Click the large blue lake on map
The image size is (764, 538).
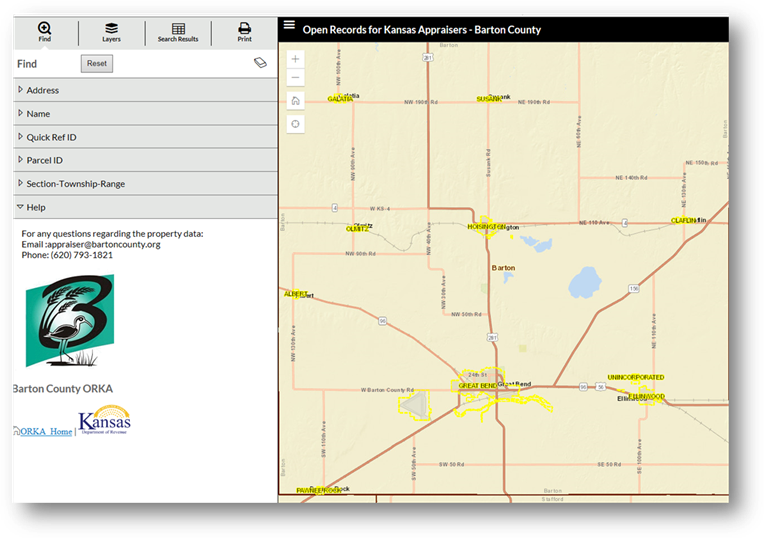(x=585, y=283)
